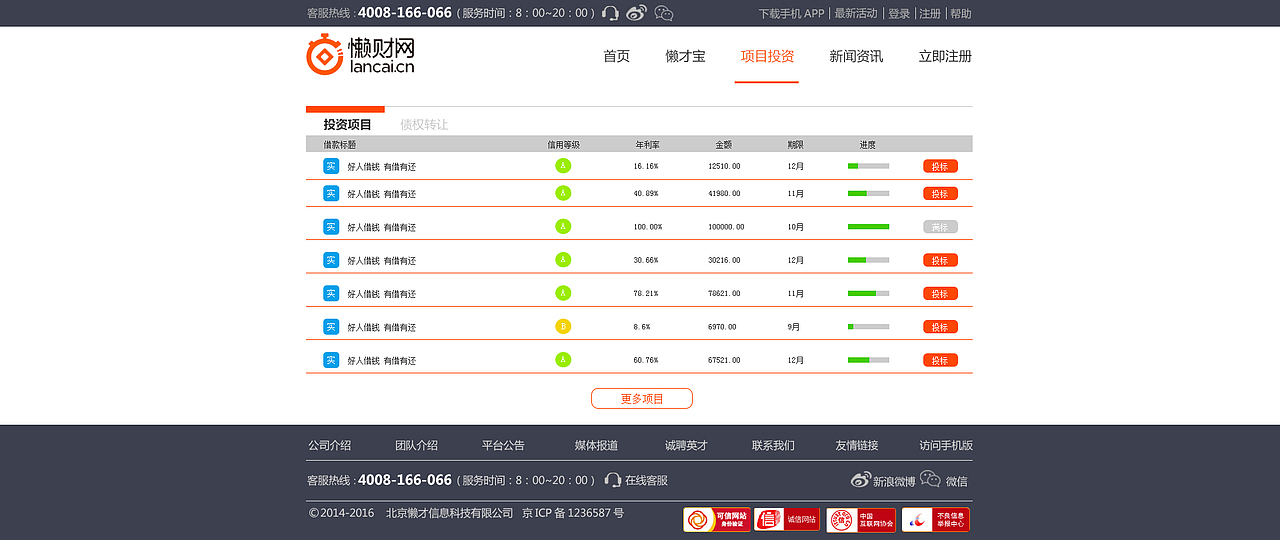Click the 100000.00 amount cell
Screen dimensions: 1280x540
726,227
